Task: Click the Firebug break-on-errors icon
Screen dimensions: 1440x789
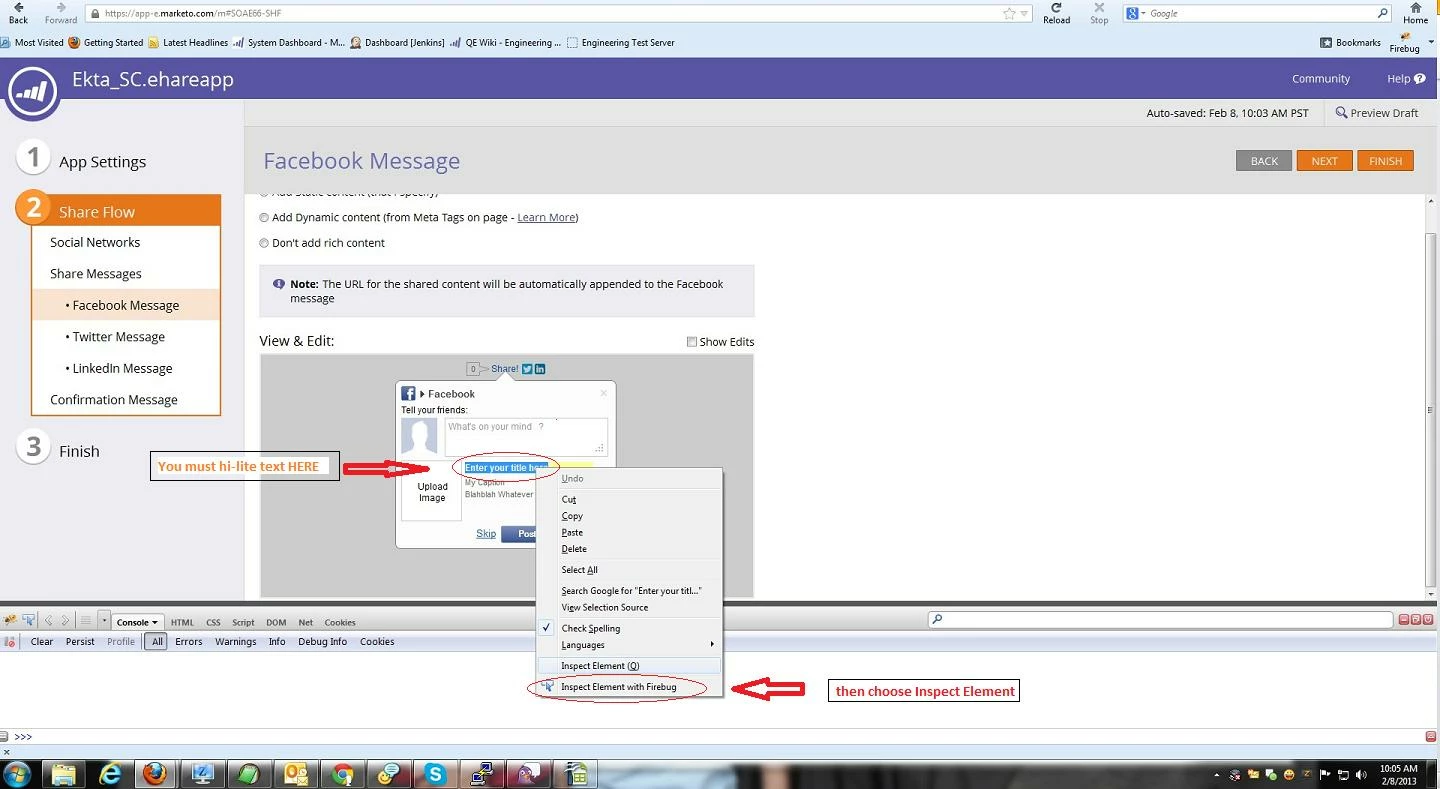Action: coord(10,642)
